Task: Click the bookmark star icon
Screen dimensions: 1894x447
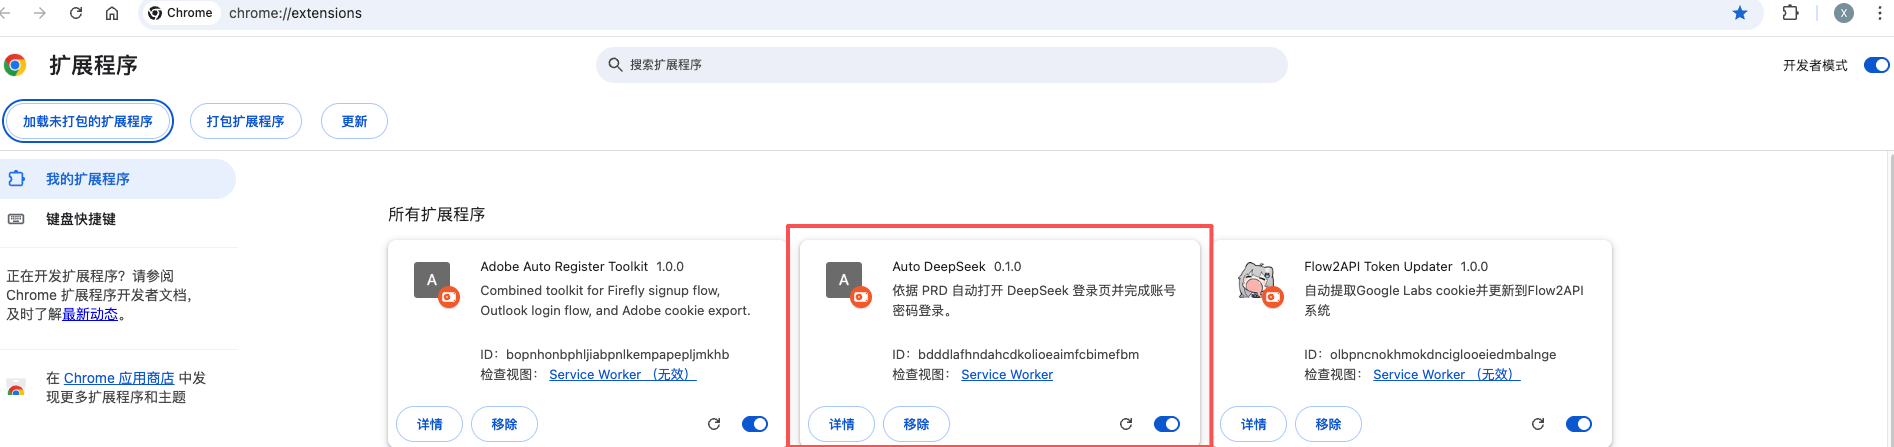Action: pos(1740,13)
